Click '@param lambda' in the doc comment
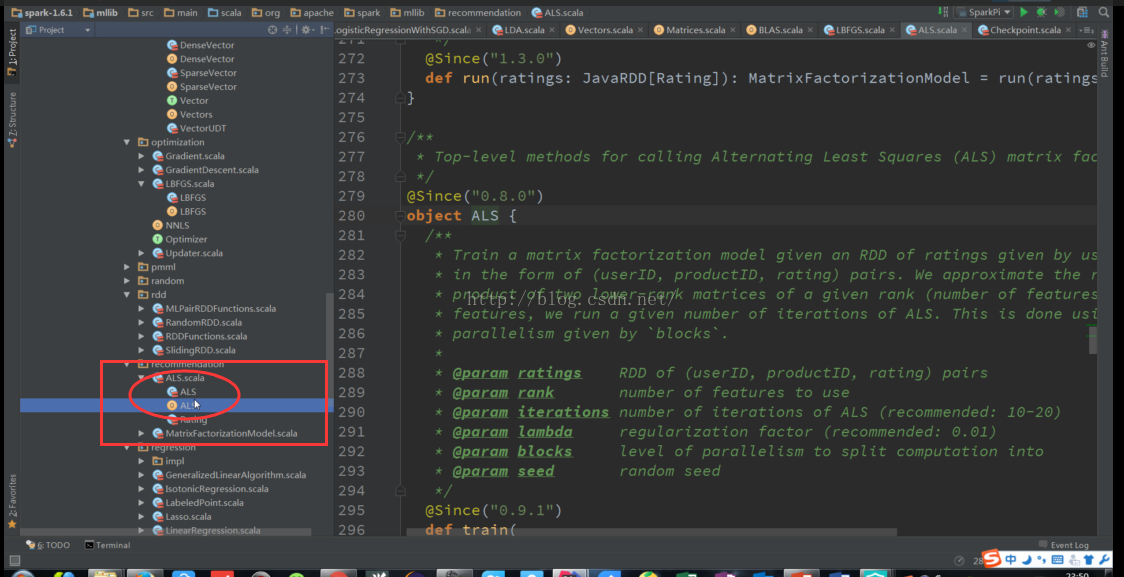The width and height of the screenshot is (1124, 577). point(513,431)
